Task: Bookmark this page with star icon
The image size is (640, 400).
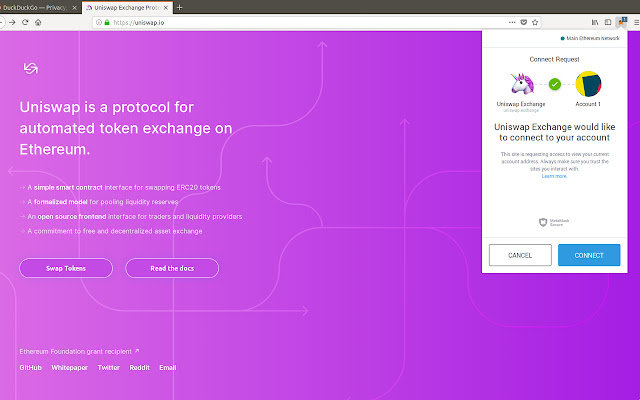Action: [535, 22]
